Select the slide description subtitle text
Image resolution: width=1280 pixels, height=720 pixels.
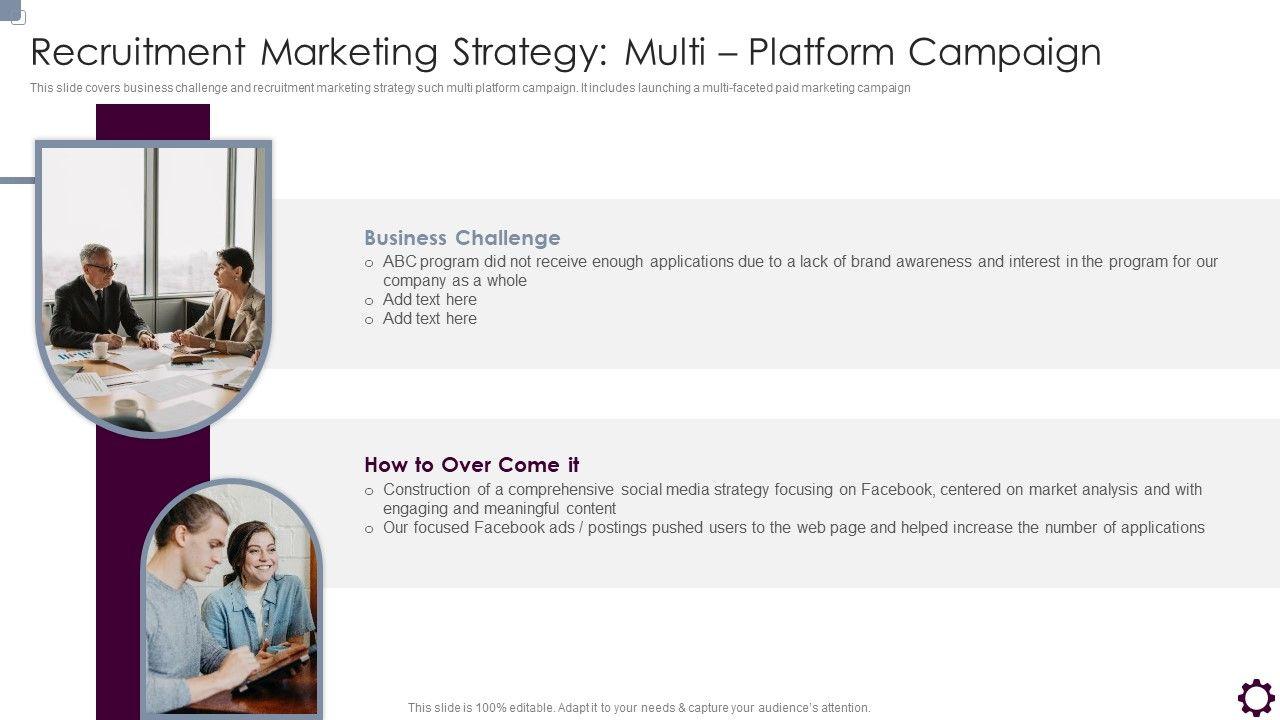coord(470,88)
